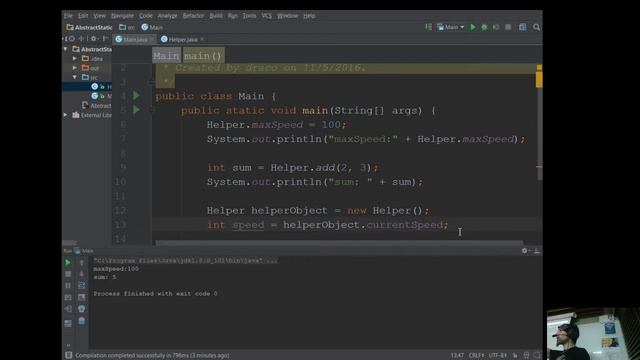
Task: Collapse the src folder
Action: (x=75, y=77)
